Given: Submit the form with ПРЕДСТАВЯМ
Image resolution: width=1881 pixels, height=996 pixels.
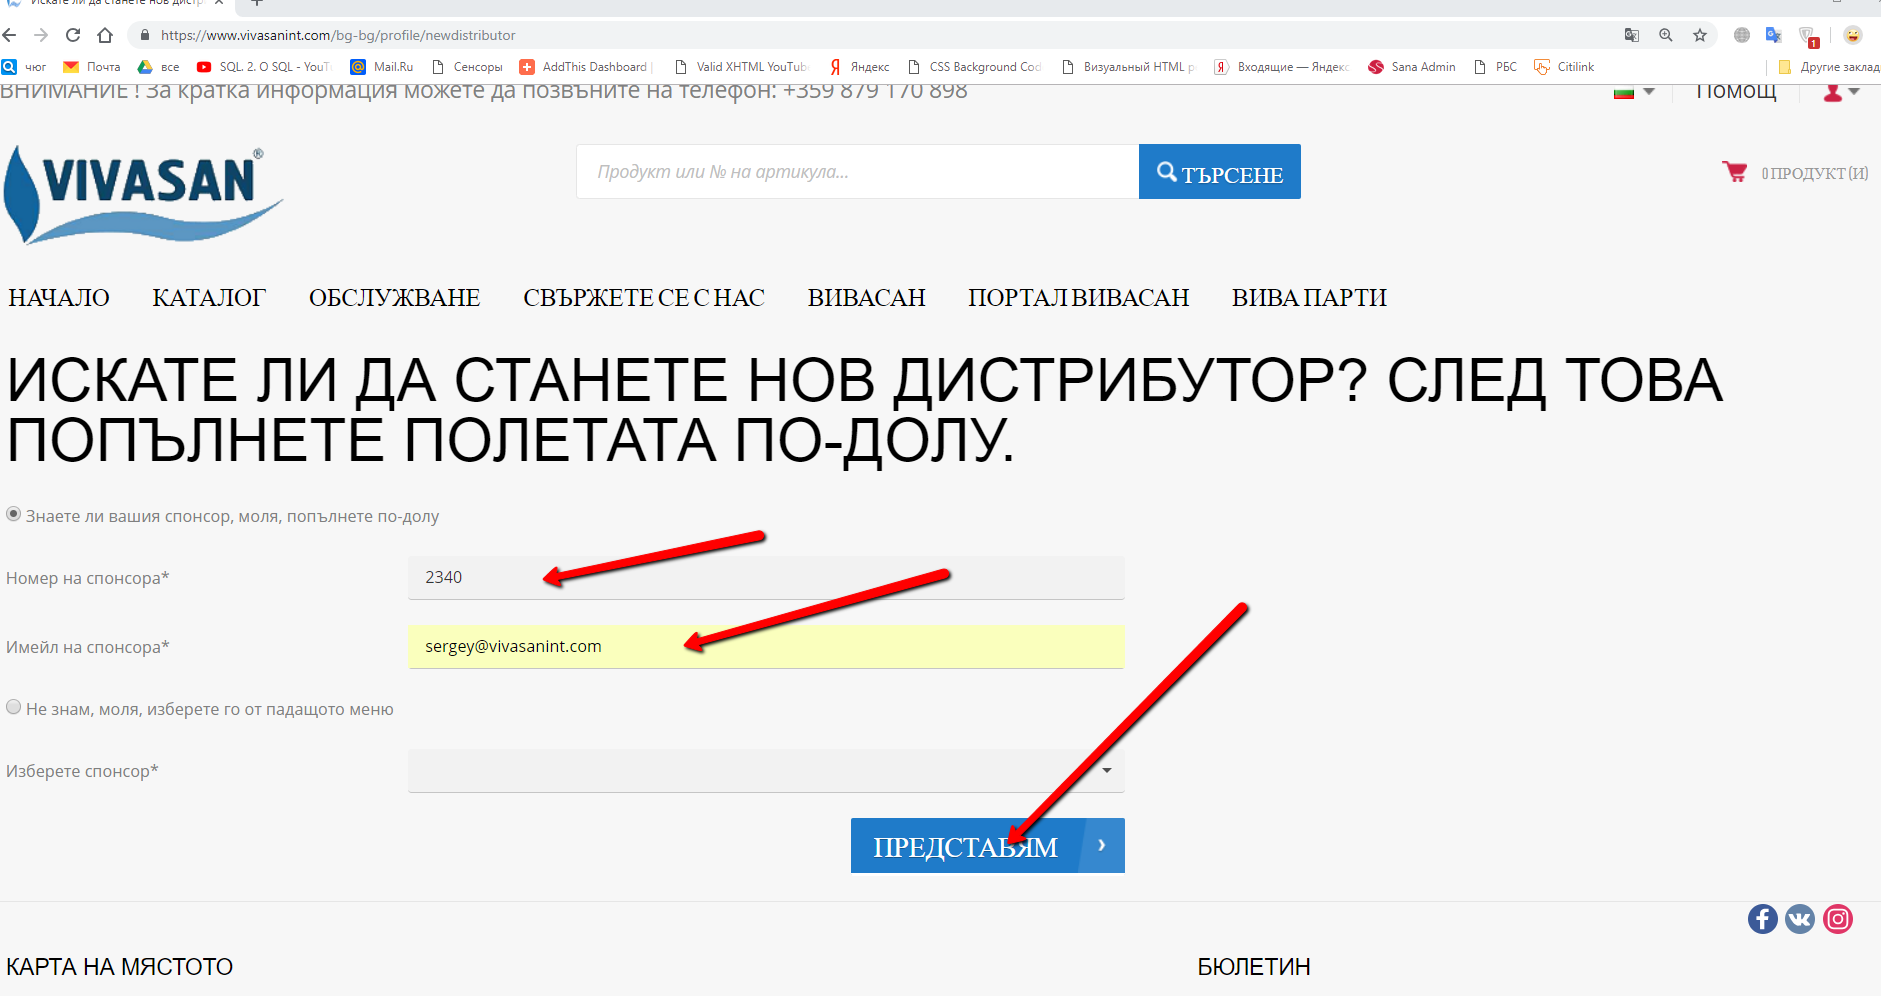Looking at the screenshot, I should [988, 846].
